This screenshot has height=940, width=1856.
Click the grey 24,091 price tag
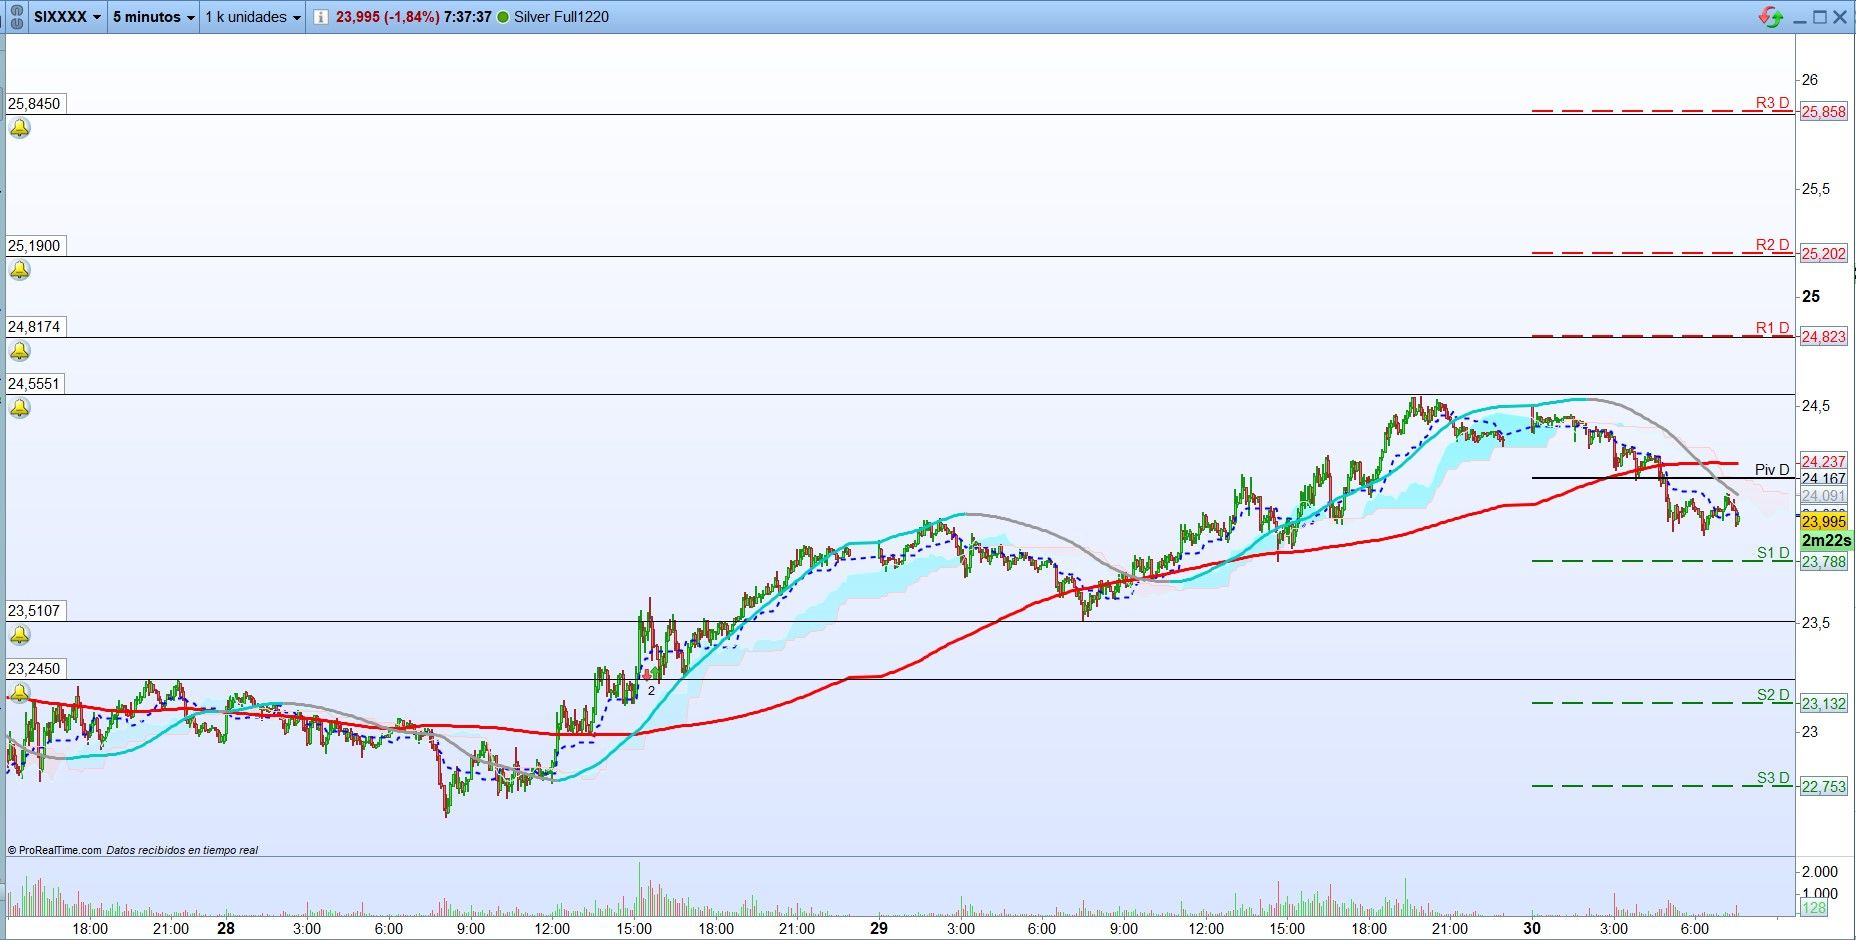(1823, 496)
